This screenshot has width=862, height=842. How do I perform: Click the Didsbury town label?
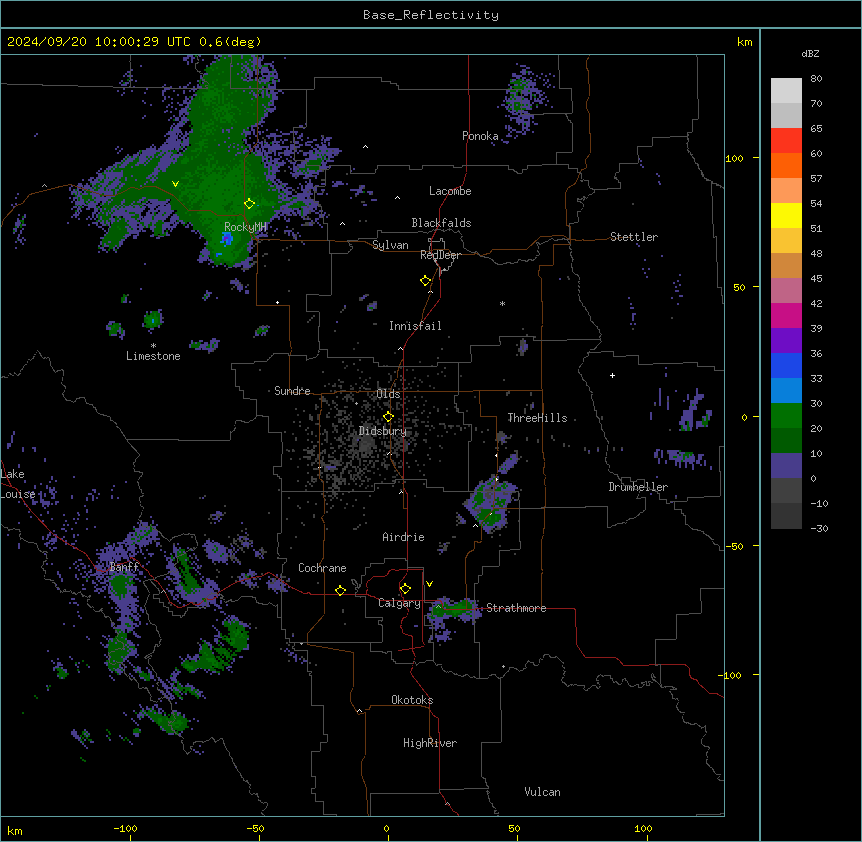point(383,431)
